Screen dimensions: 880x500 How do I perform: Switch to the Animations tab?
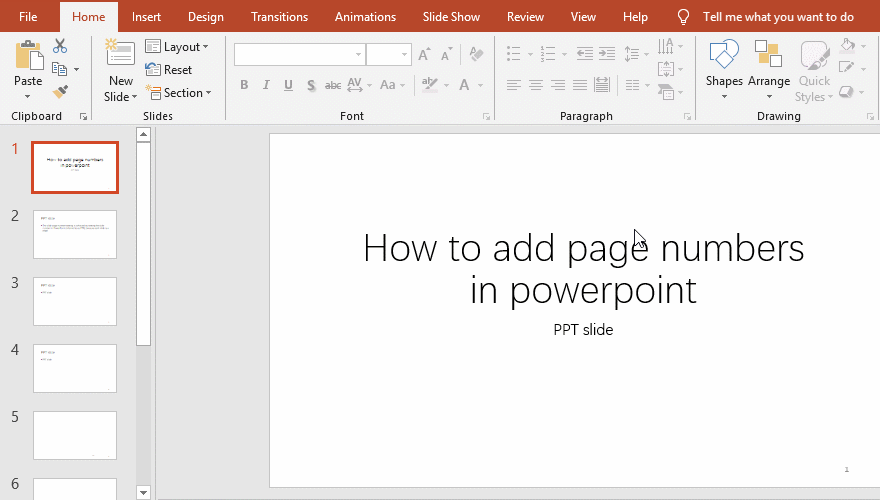(x=365, y=17)
